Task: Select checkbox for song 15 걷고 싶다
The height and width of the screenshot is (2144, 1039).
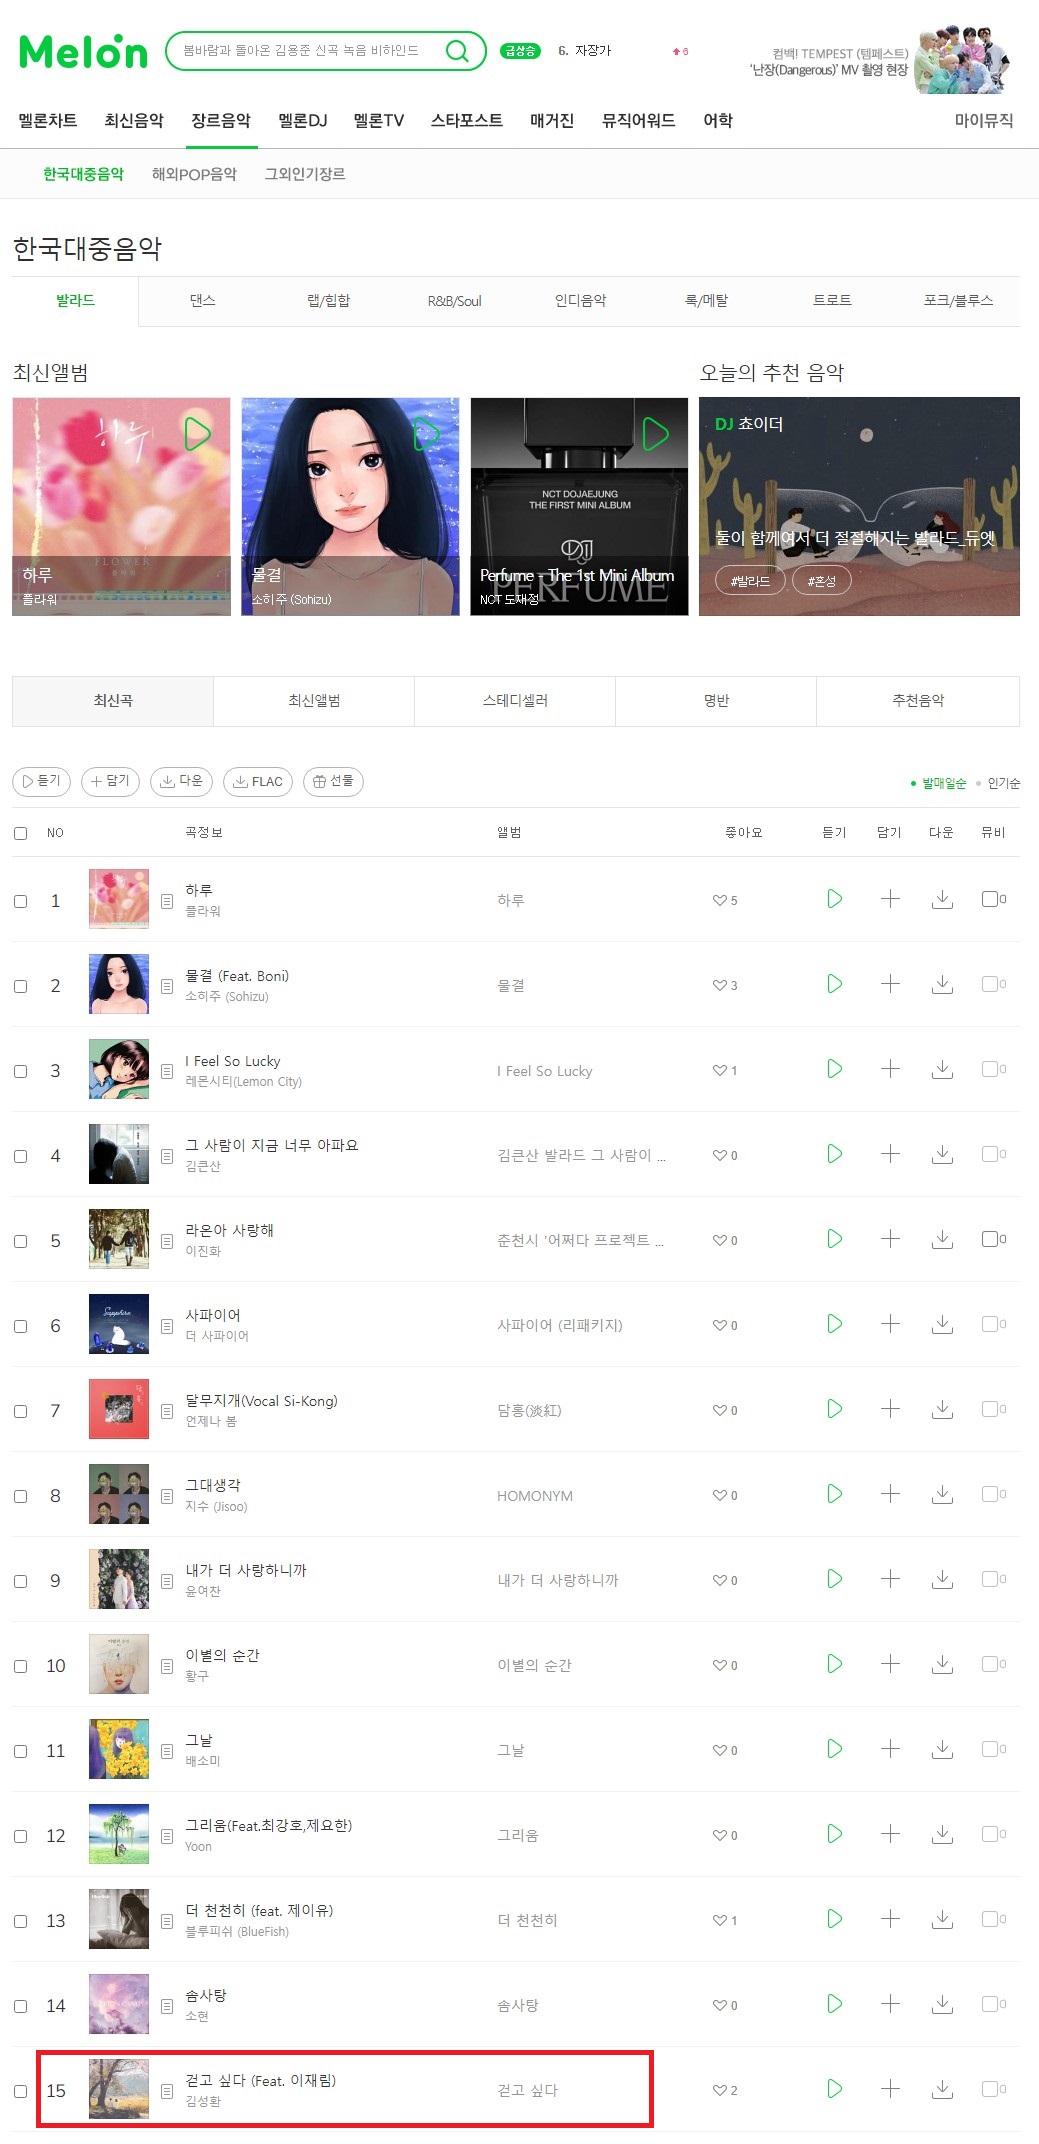Action: 20,2091
